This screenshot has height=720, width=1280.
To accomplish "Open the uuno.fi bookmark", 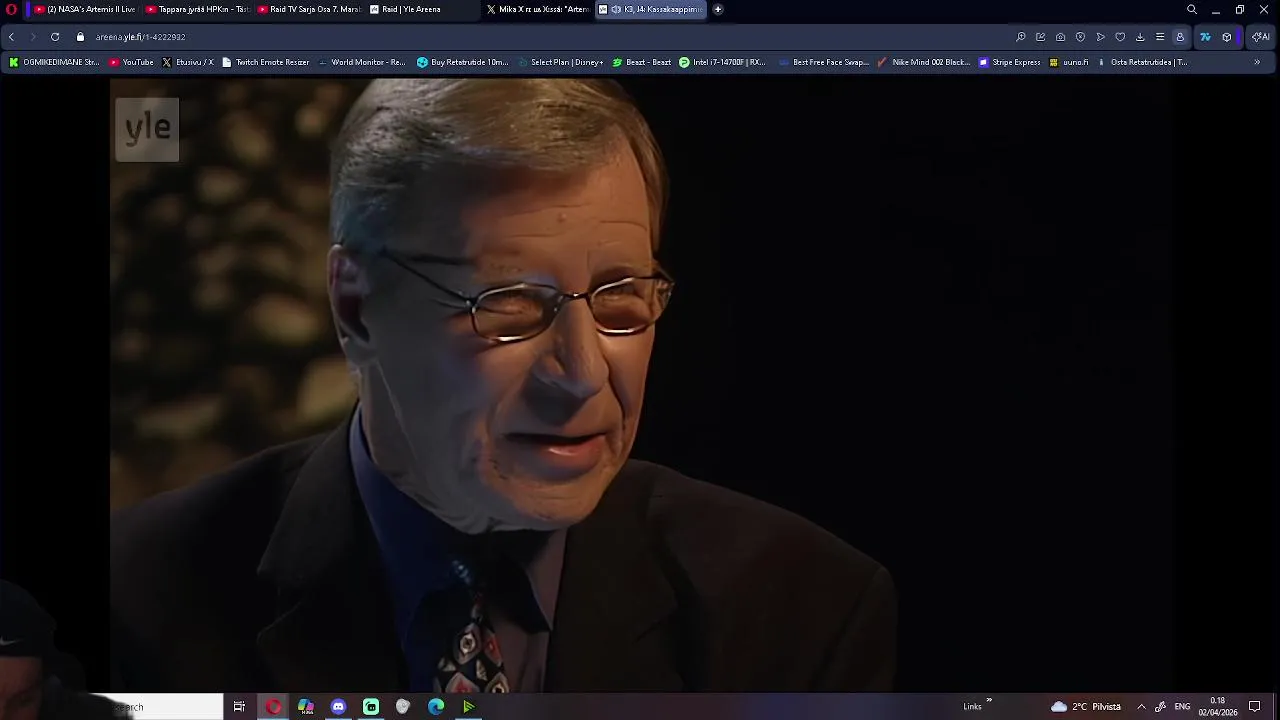I will coord(1069,62).
